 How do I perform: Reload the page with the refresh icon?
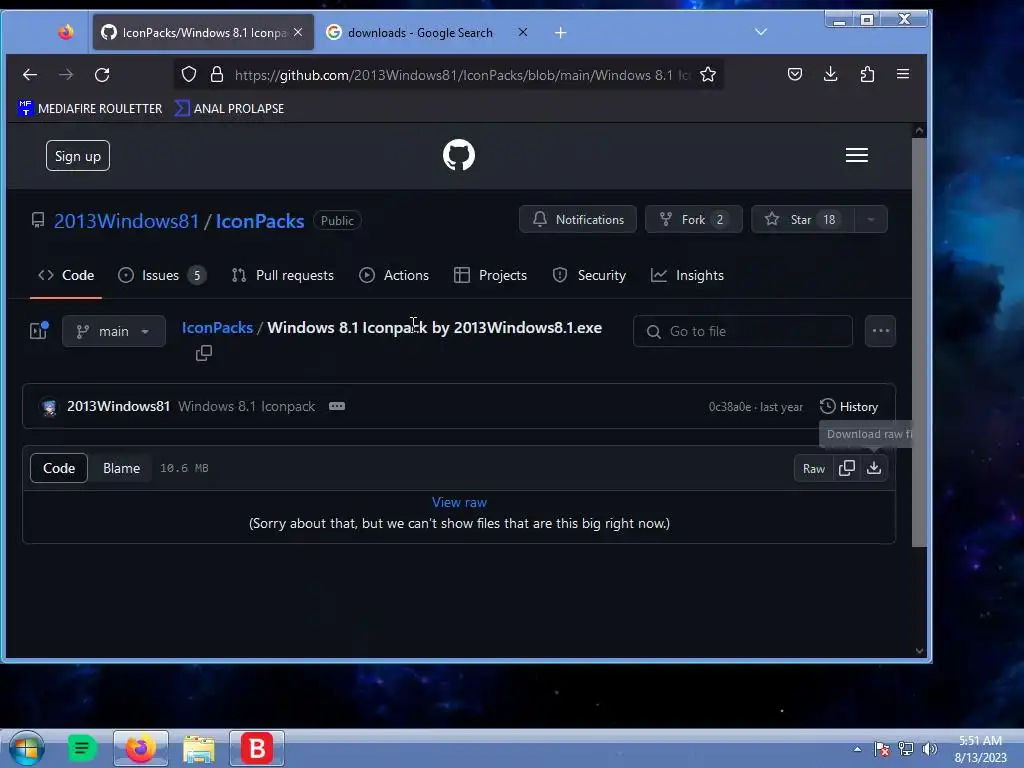click(x=102, y=75)
